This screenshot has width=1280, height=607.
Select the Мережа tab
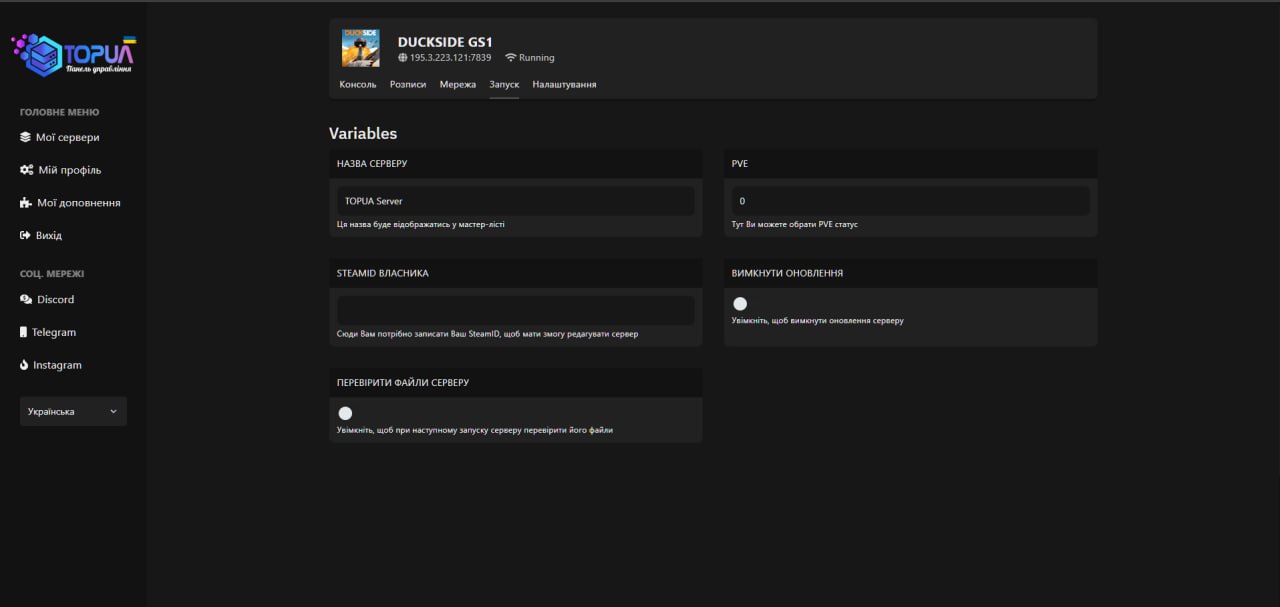(x=458, y=85)
